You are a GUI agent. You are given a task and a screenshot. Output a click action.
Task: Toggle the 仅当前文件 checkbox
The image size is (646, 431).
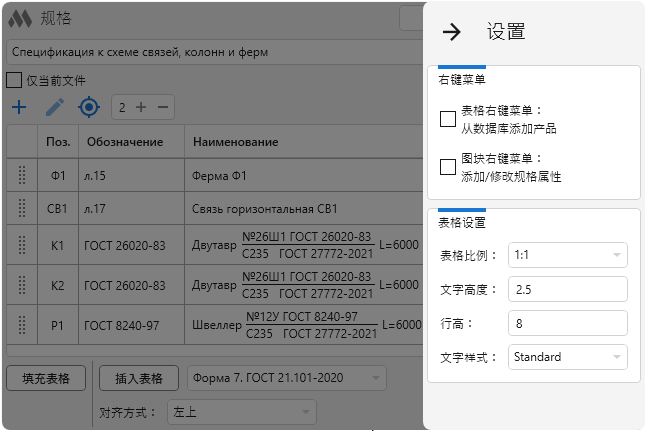[x=14, y=80]
